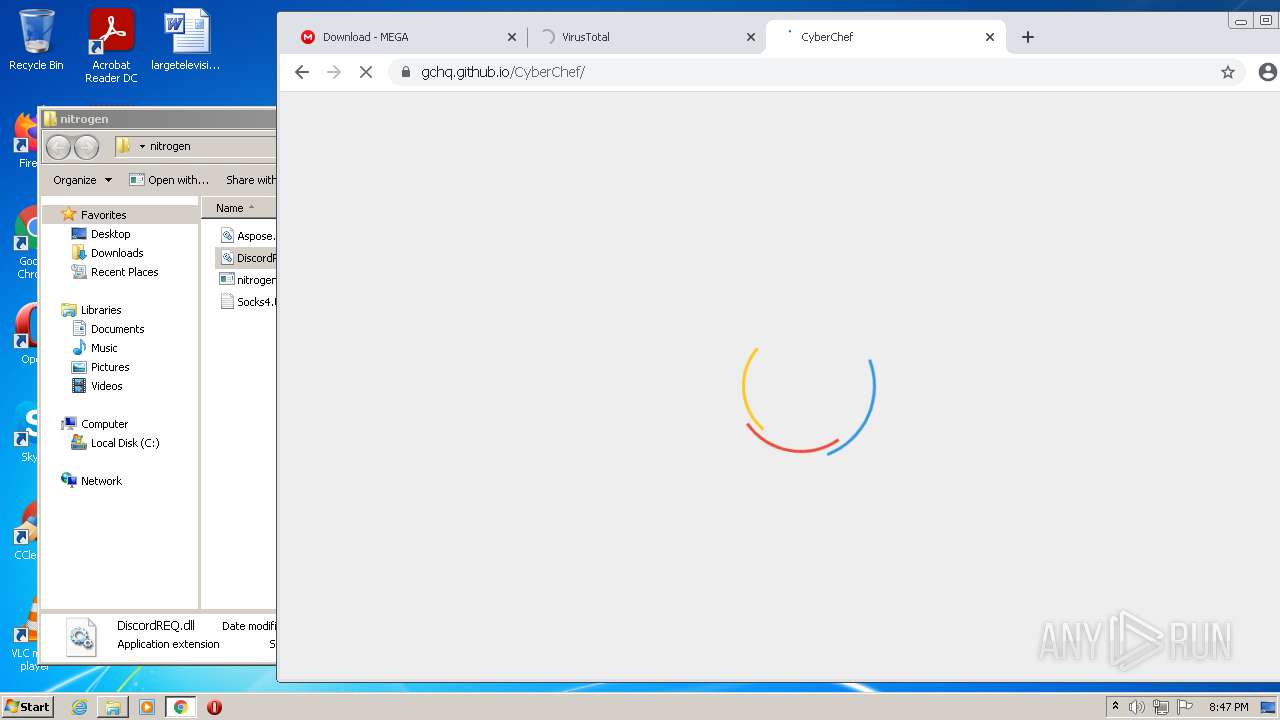Open the nitrogen path dropdown arrow in Explorer
Image resolution: width=1280 pixels, height=720 pixels.
(142, 146)
